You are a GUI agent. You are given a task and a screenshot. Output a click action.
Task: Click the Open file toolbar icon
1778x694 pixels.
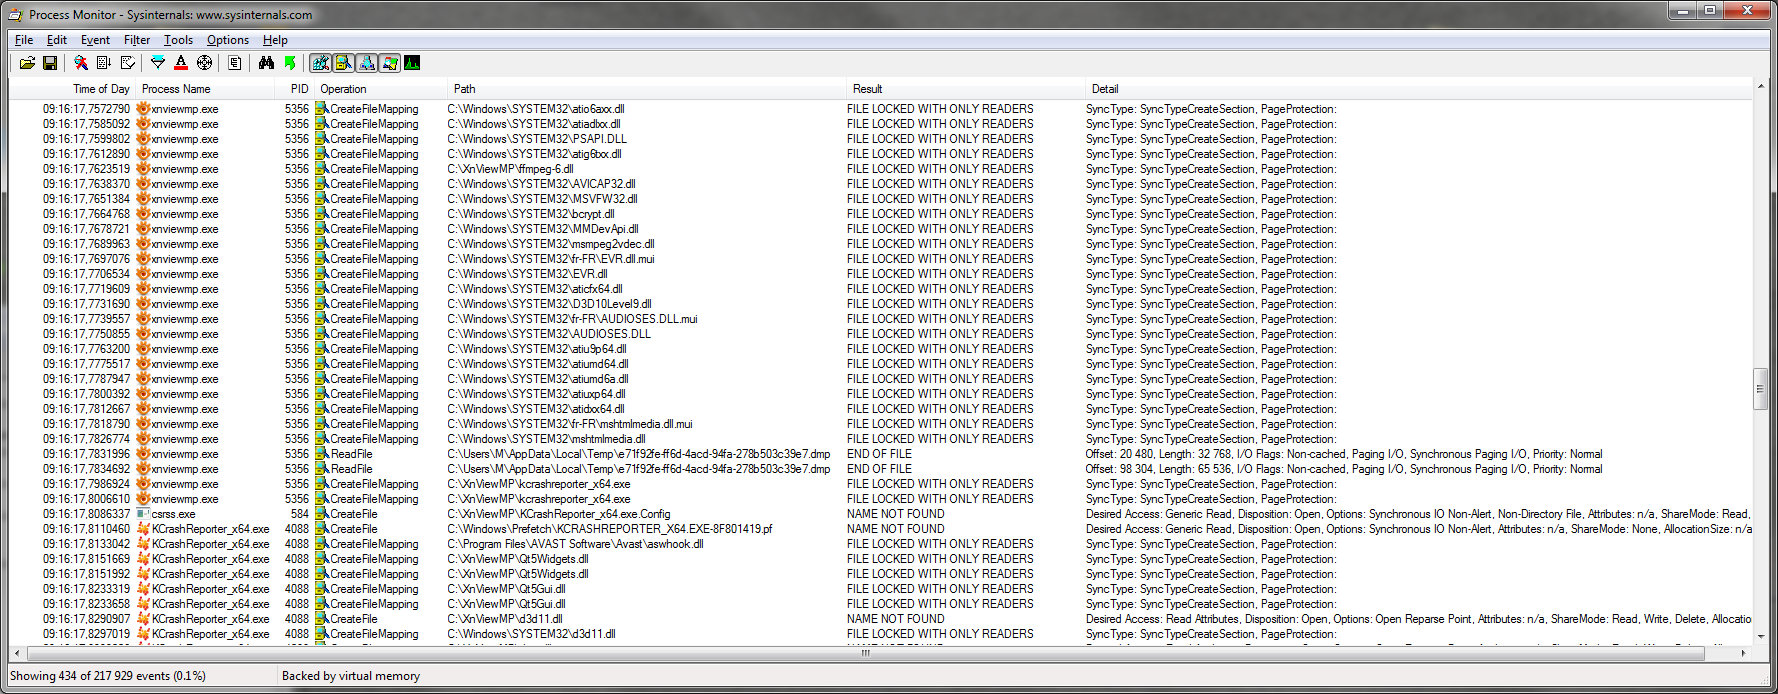27,63
